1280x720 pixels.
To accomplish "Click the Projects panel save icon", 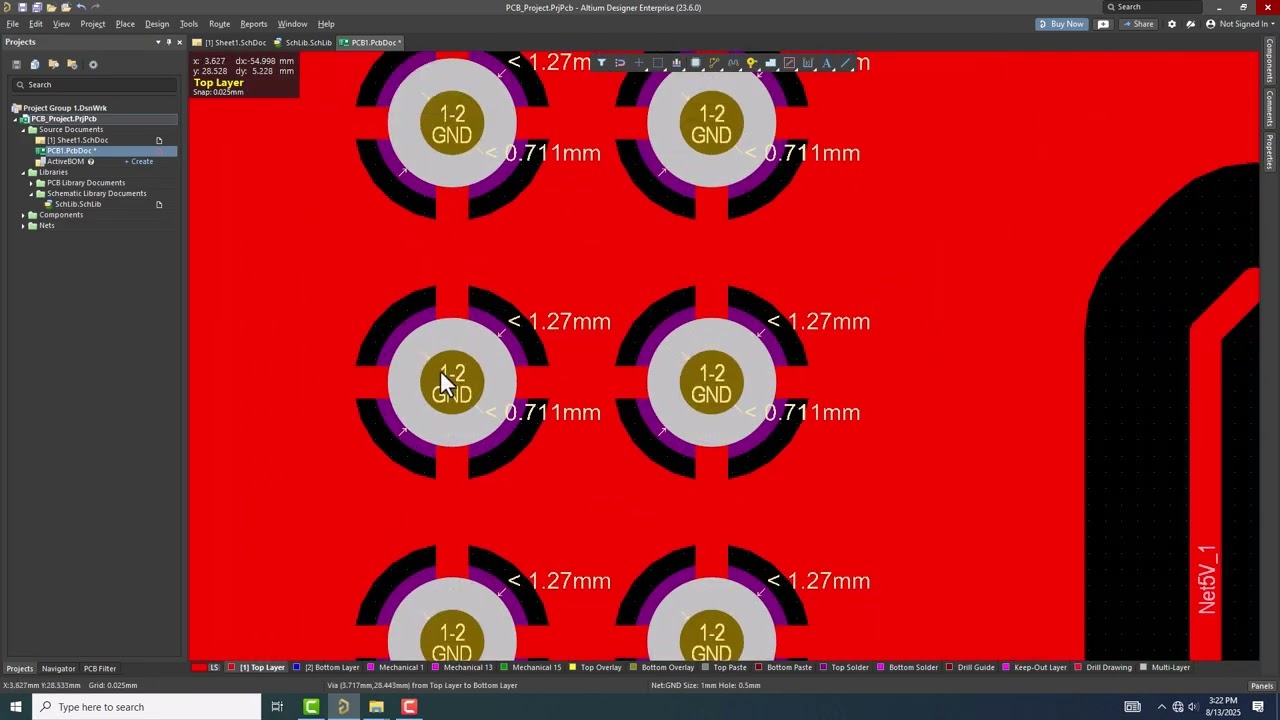I will (16, 64).
